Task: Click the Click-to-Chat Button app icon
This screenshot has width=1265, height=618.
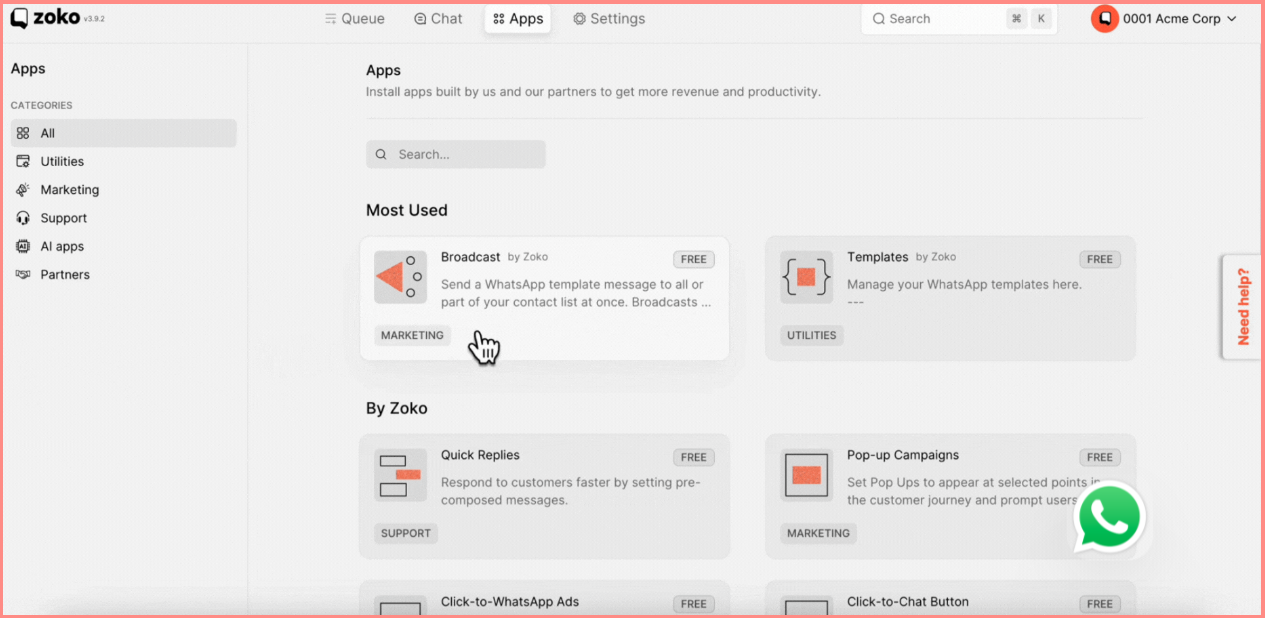Action: [806, 607]
